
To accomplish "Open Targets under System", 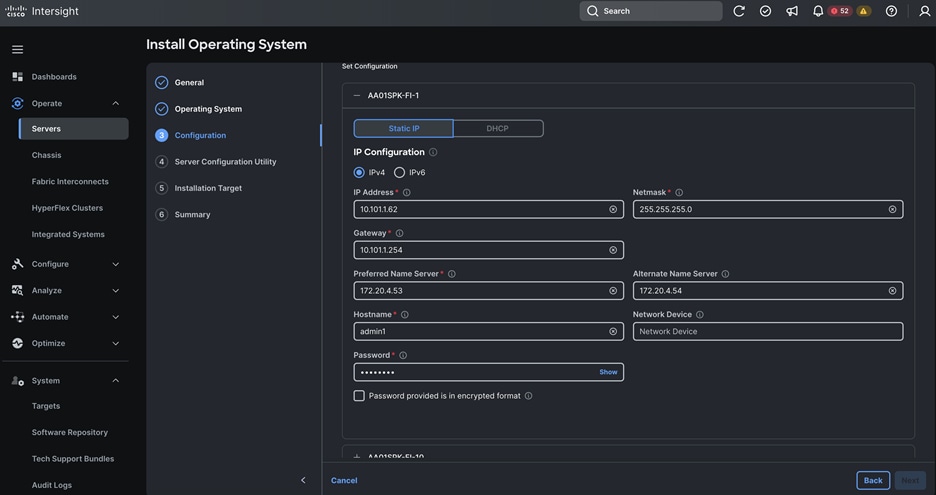I will coord(46,406).
